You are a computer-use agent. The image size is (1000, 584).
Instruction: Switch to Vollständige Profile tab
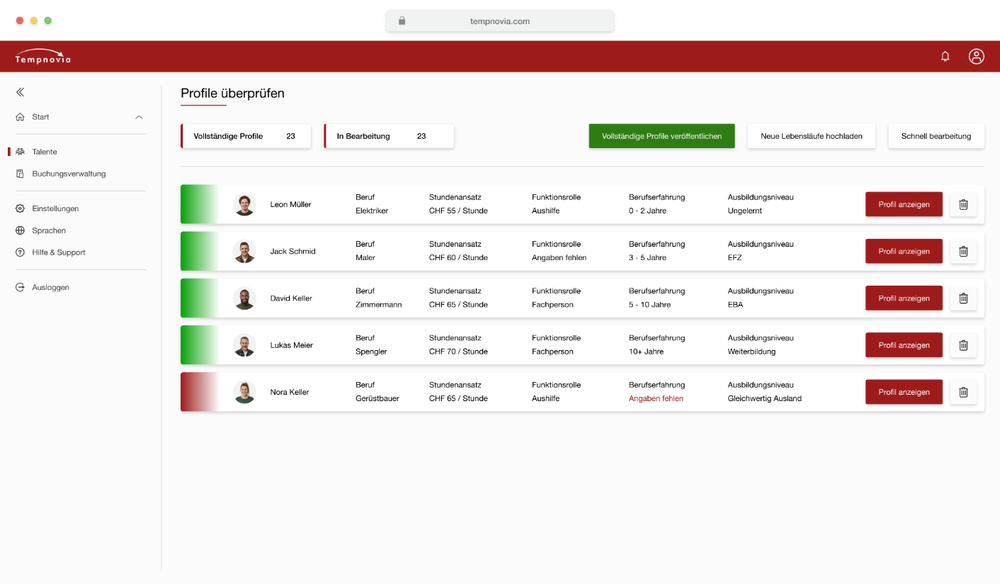[x=246, y=136]
